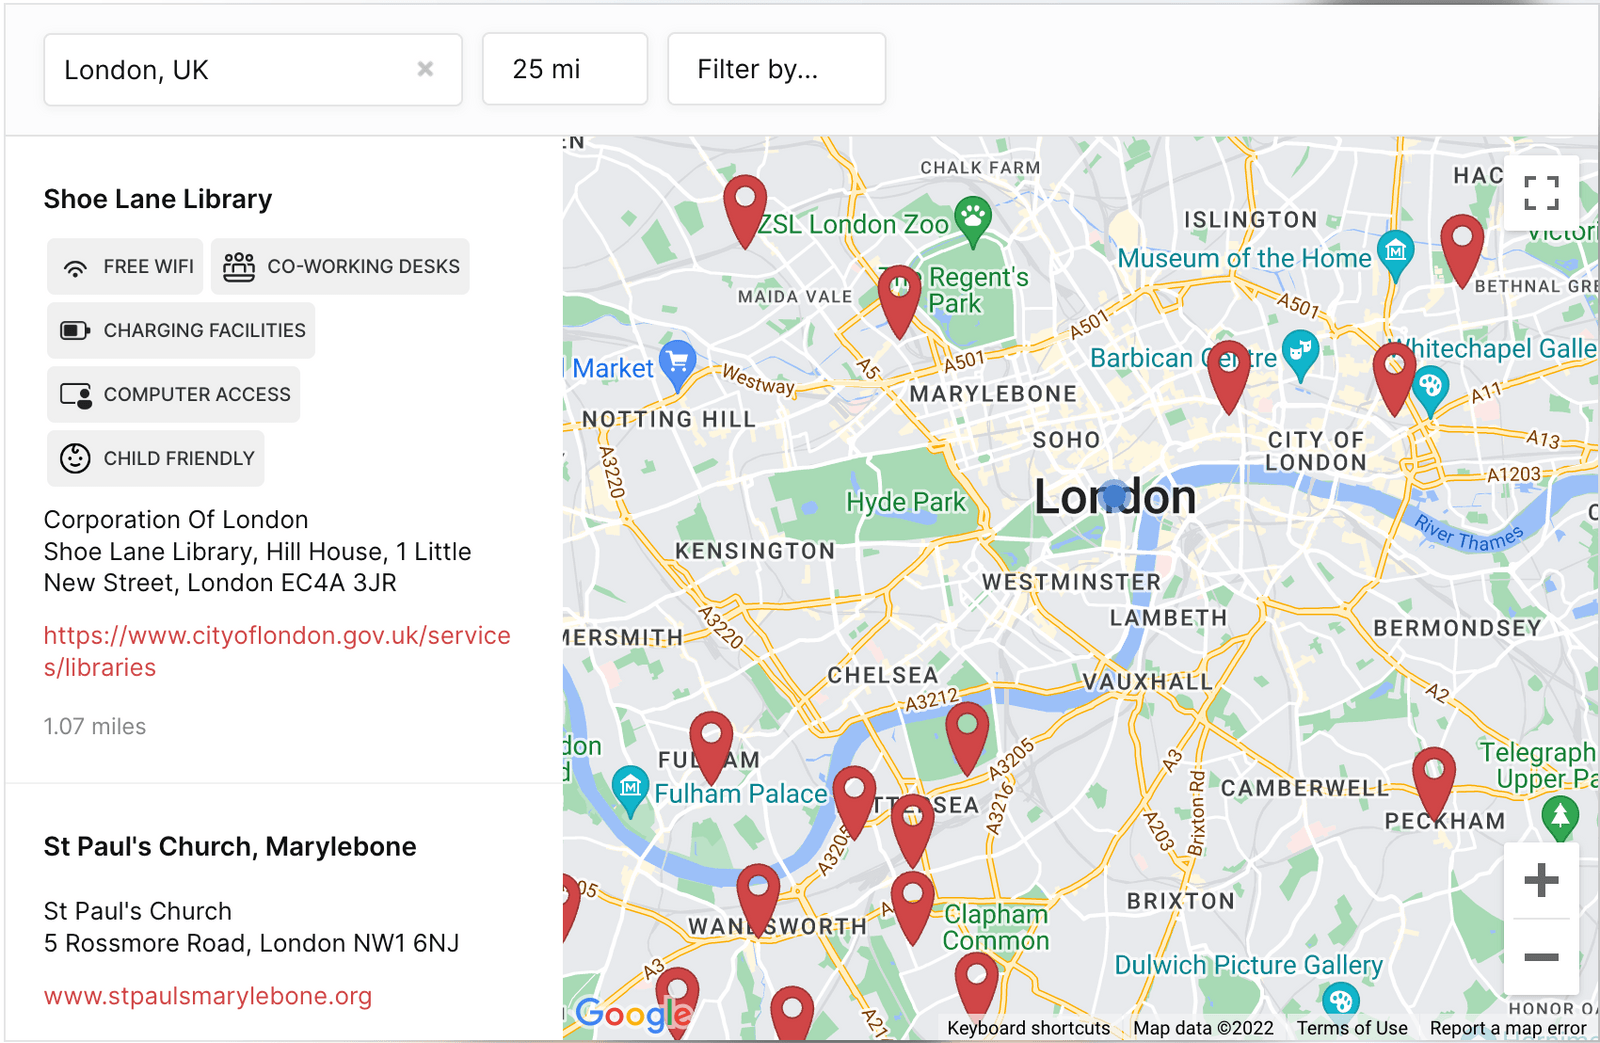The height and width of the screenshot is (1043, 1600).
Task: Open the 25 mi radius dropdown
Action: click(564, 69)
